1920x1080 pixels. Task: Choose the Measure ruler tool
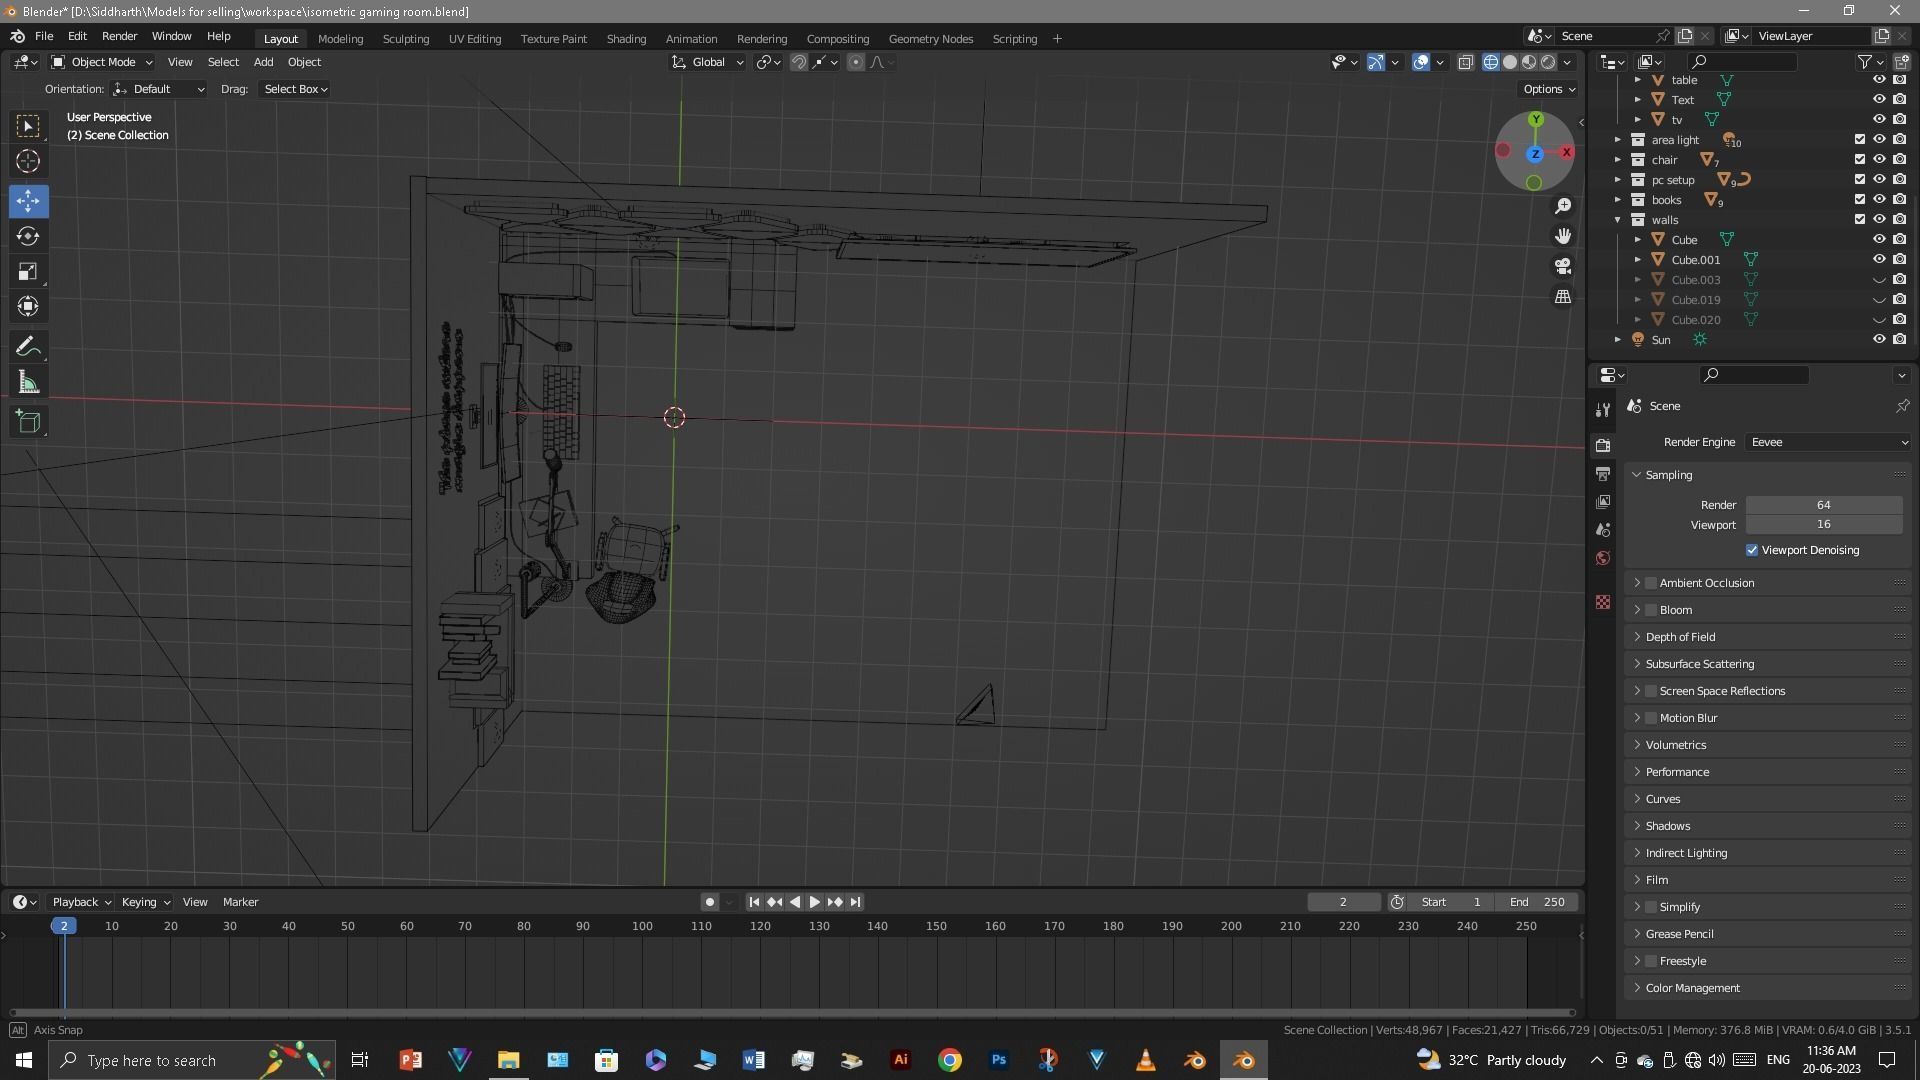(28, 383)
